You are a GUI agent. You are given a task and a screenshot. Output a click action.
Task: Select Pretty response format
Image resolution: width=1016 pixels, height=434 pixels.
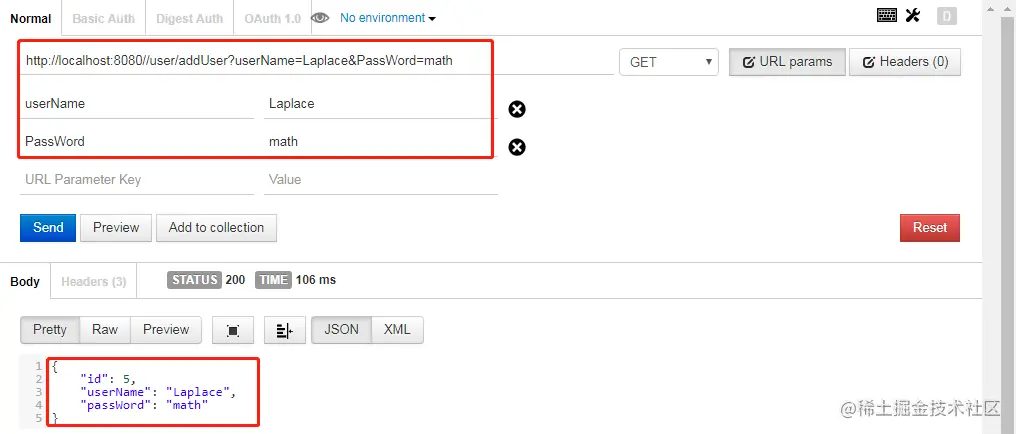(50, 330)
